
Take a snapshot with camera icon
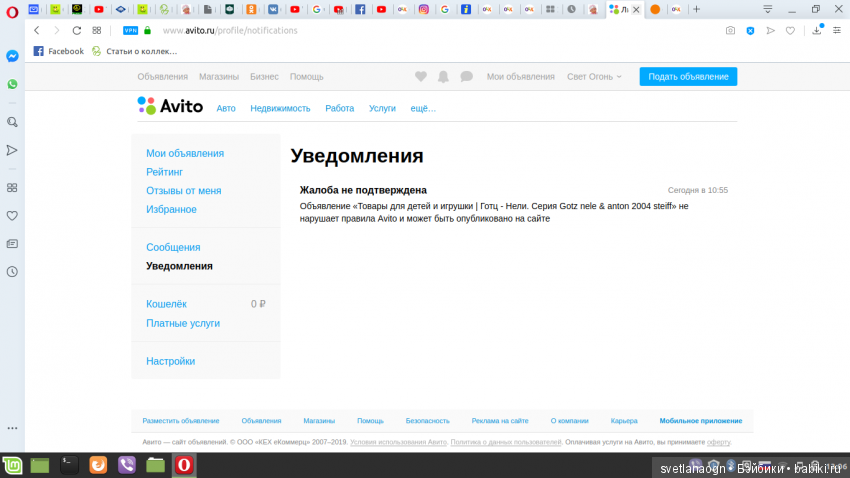(x=730, y=30)
